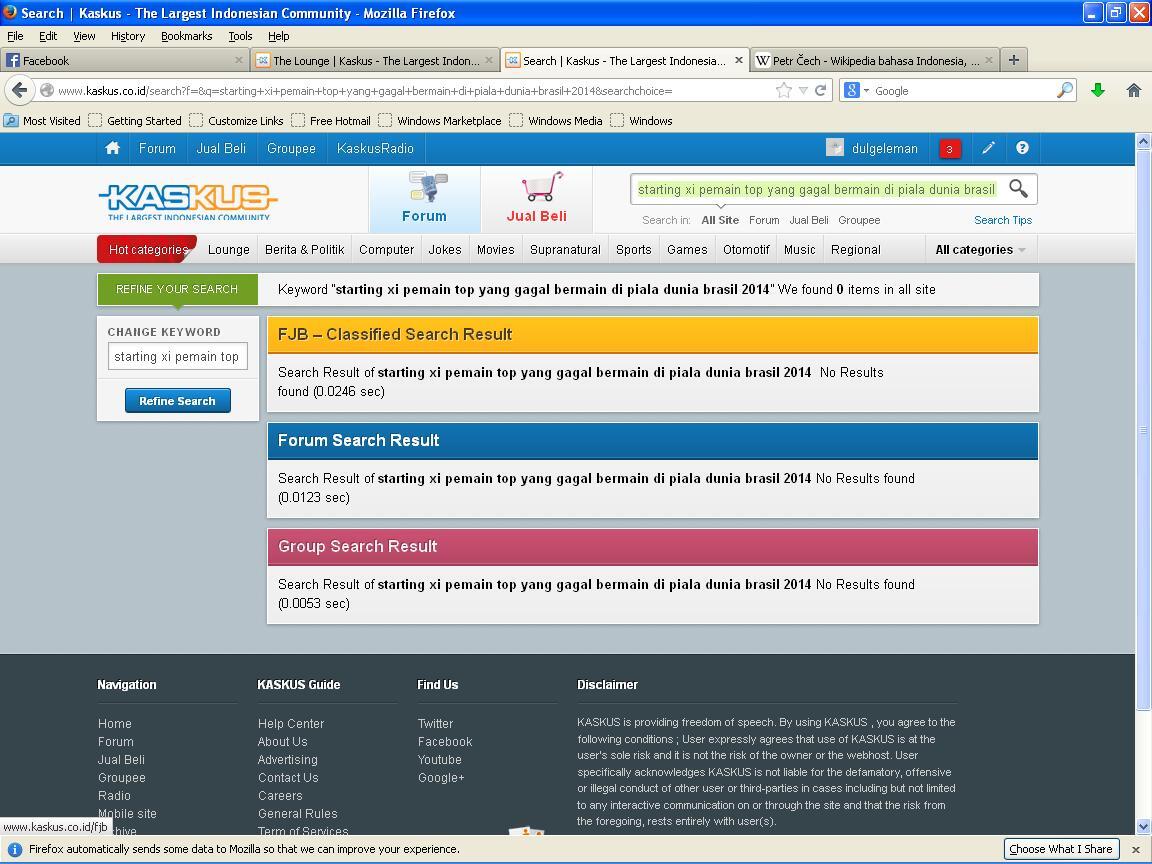Close the Facebook tab
This screenshot has height=864, width=1152.
pyautogui.click(x=238, y=60)
